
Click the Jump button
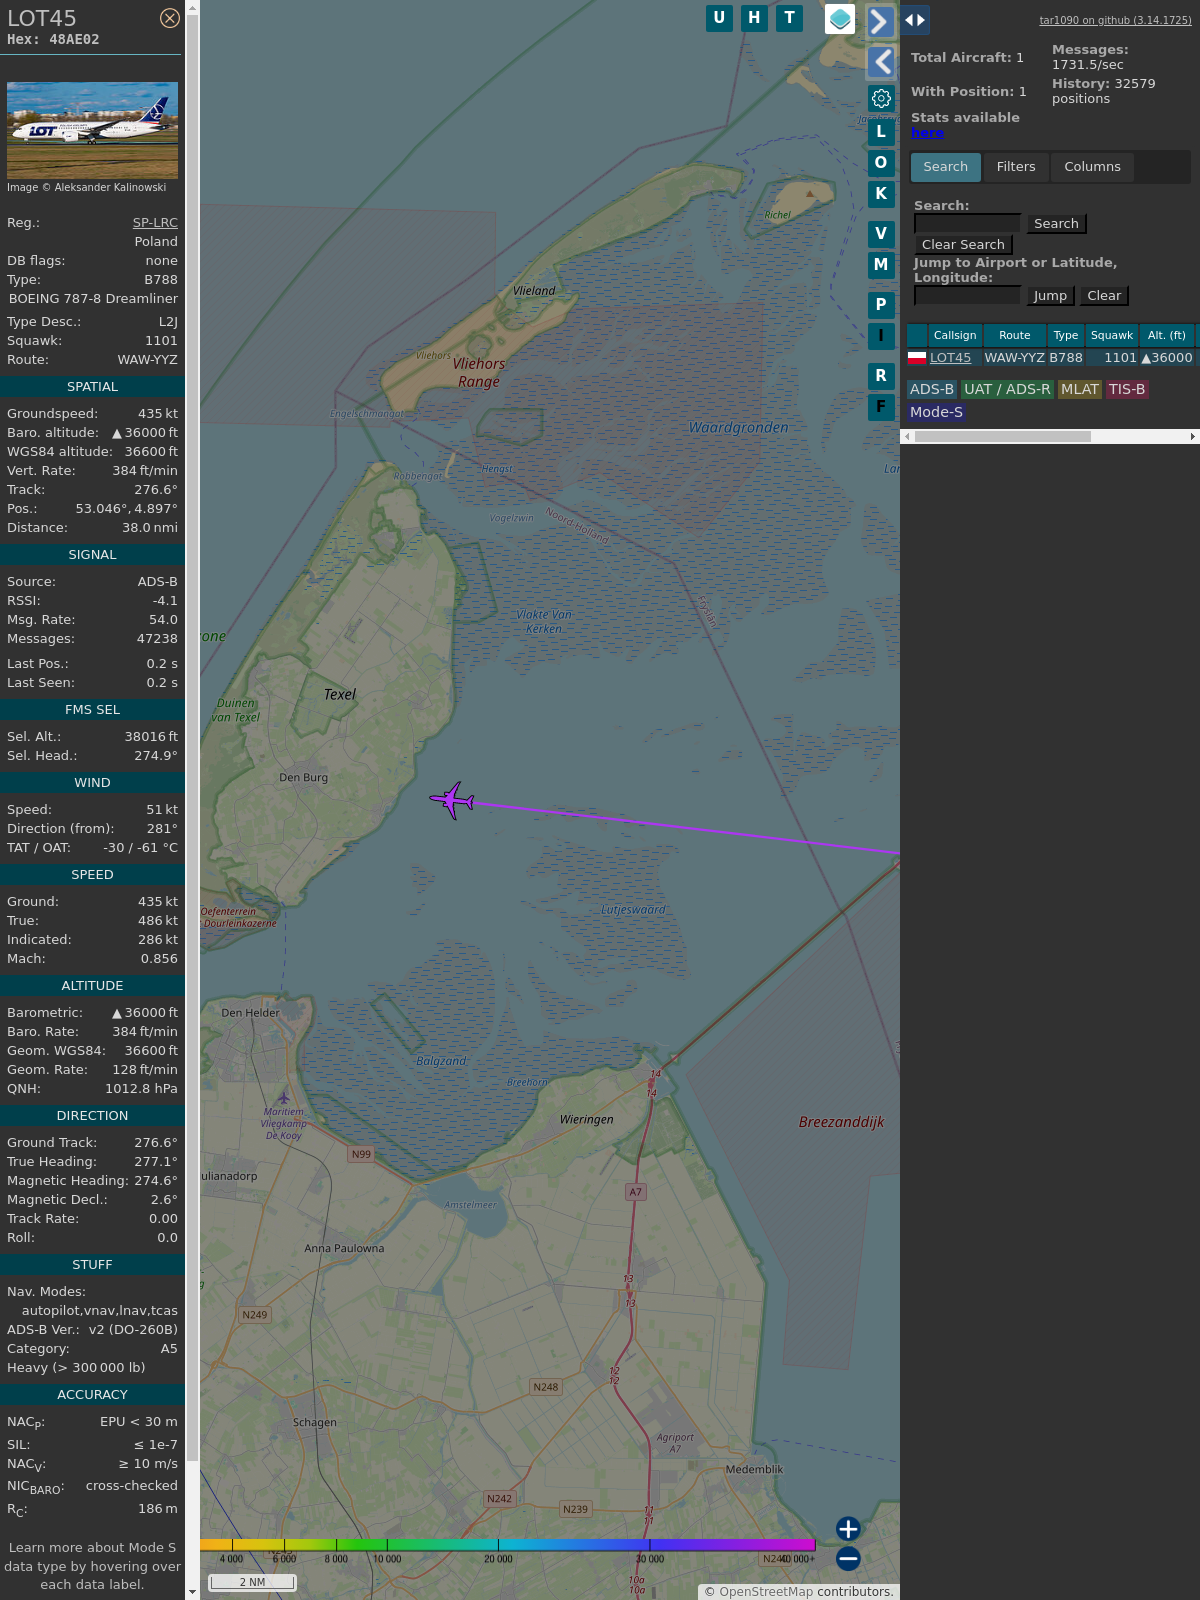click(1050, 296)
